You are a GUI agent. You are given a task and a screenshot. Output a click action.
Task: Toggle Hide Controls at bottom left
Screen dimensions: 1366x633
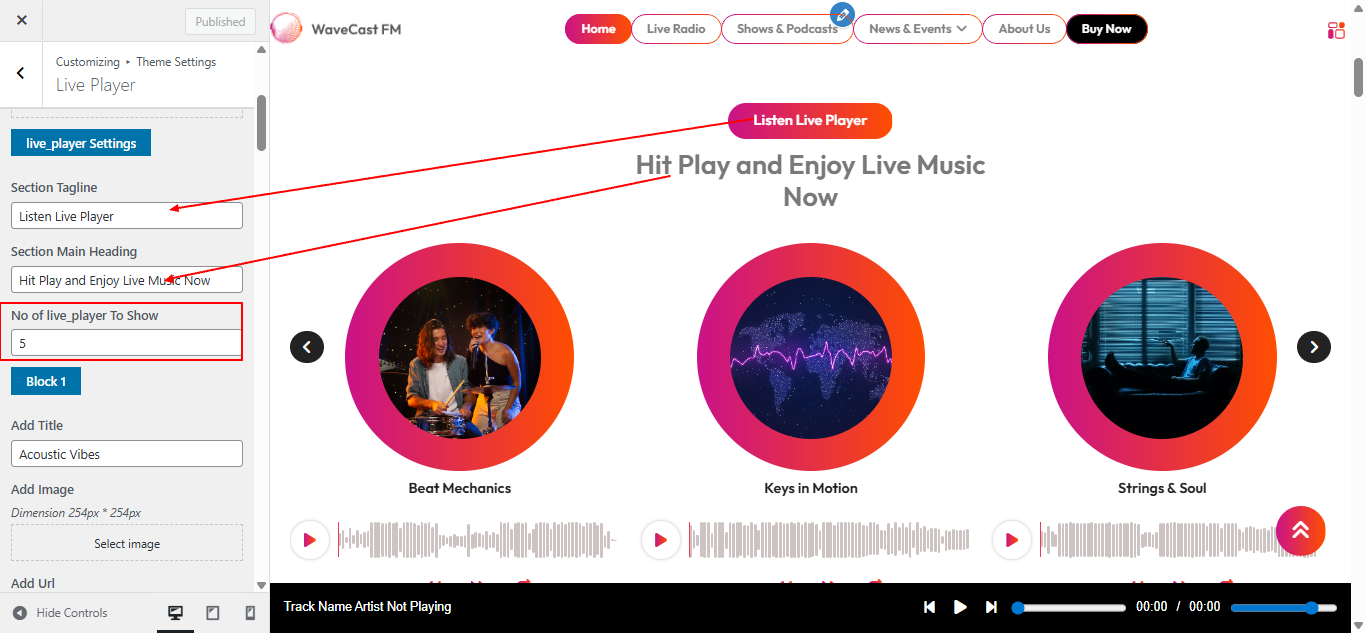60,612
